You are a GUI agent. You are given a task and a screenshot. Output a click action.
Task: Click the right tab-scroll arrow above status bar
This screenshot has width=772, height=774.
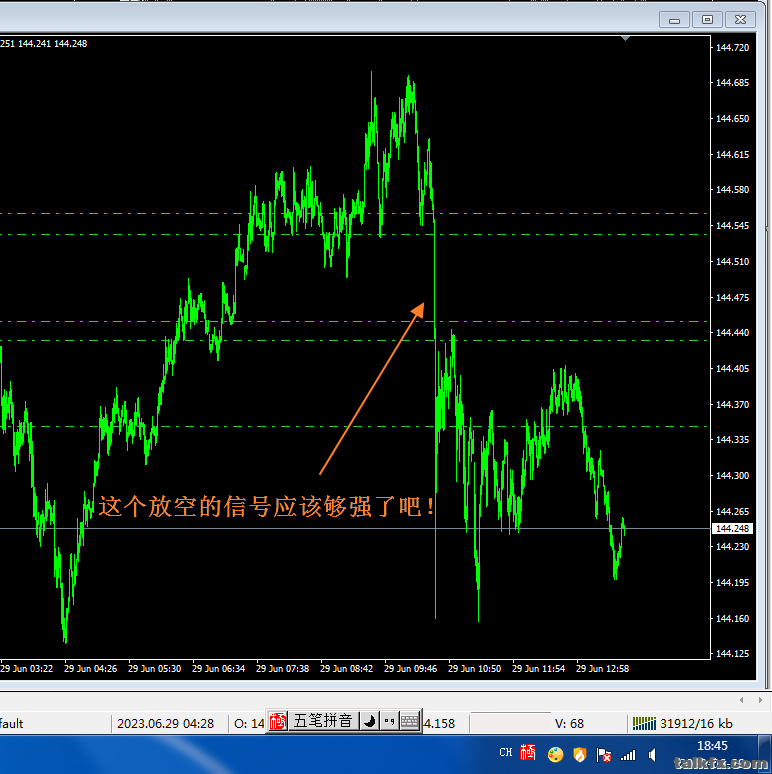click(x=760, y=700)
